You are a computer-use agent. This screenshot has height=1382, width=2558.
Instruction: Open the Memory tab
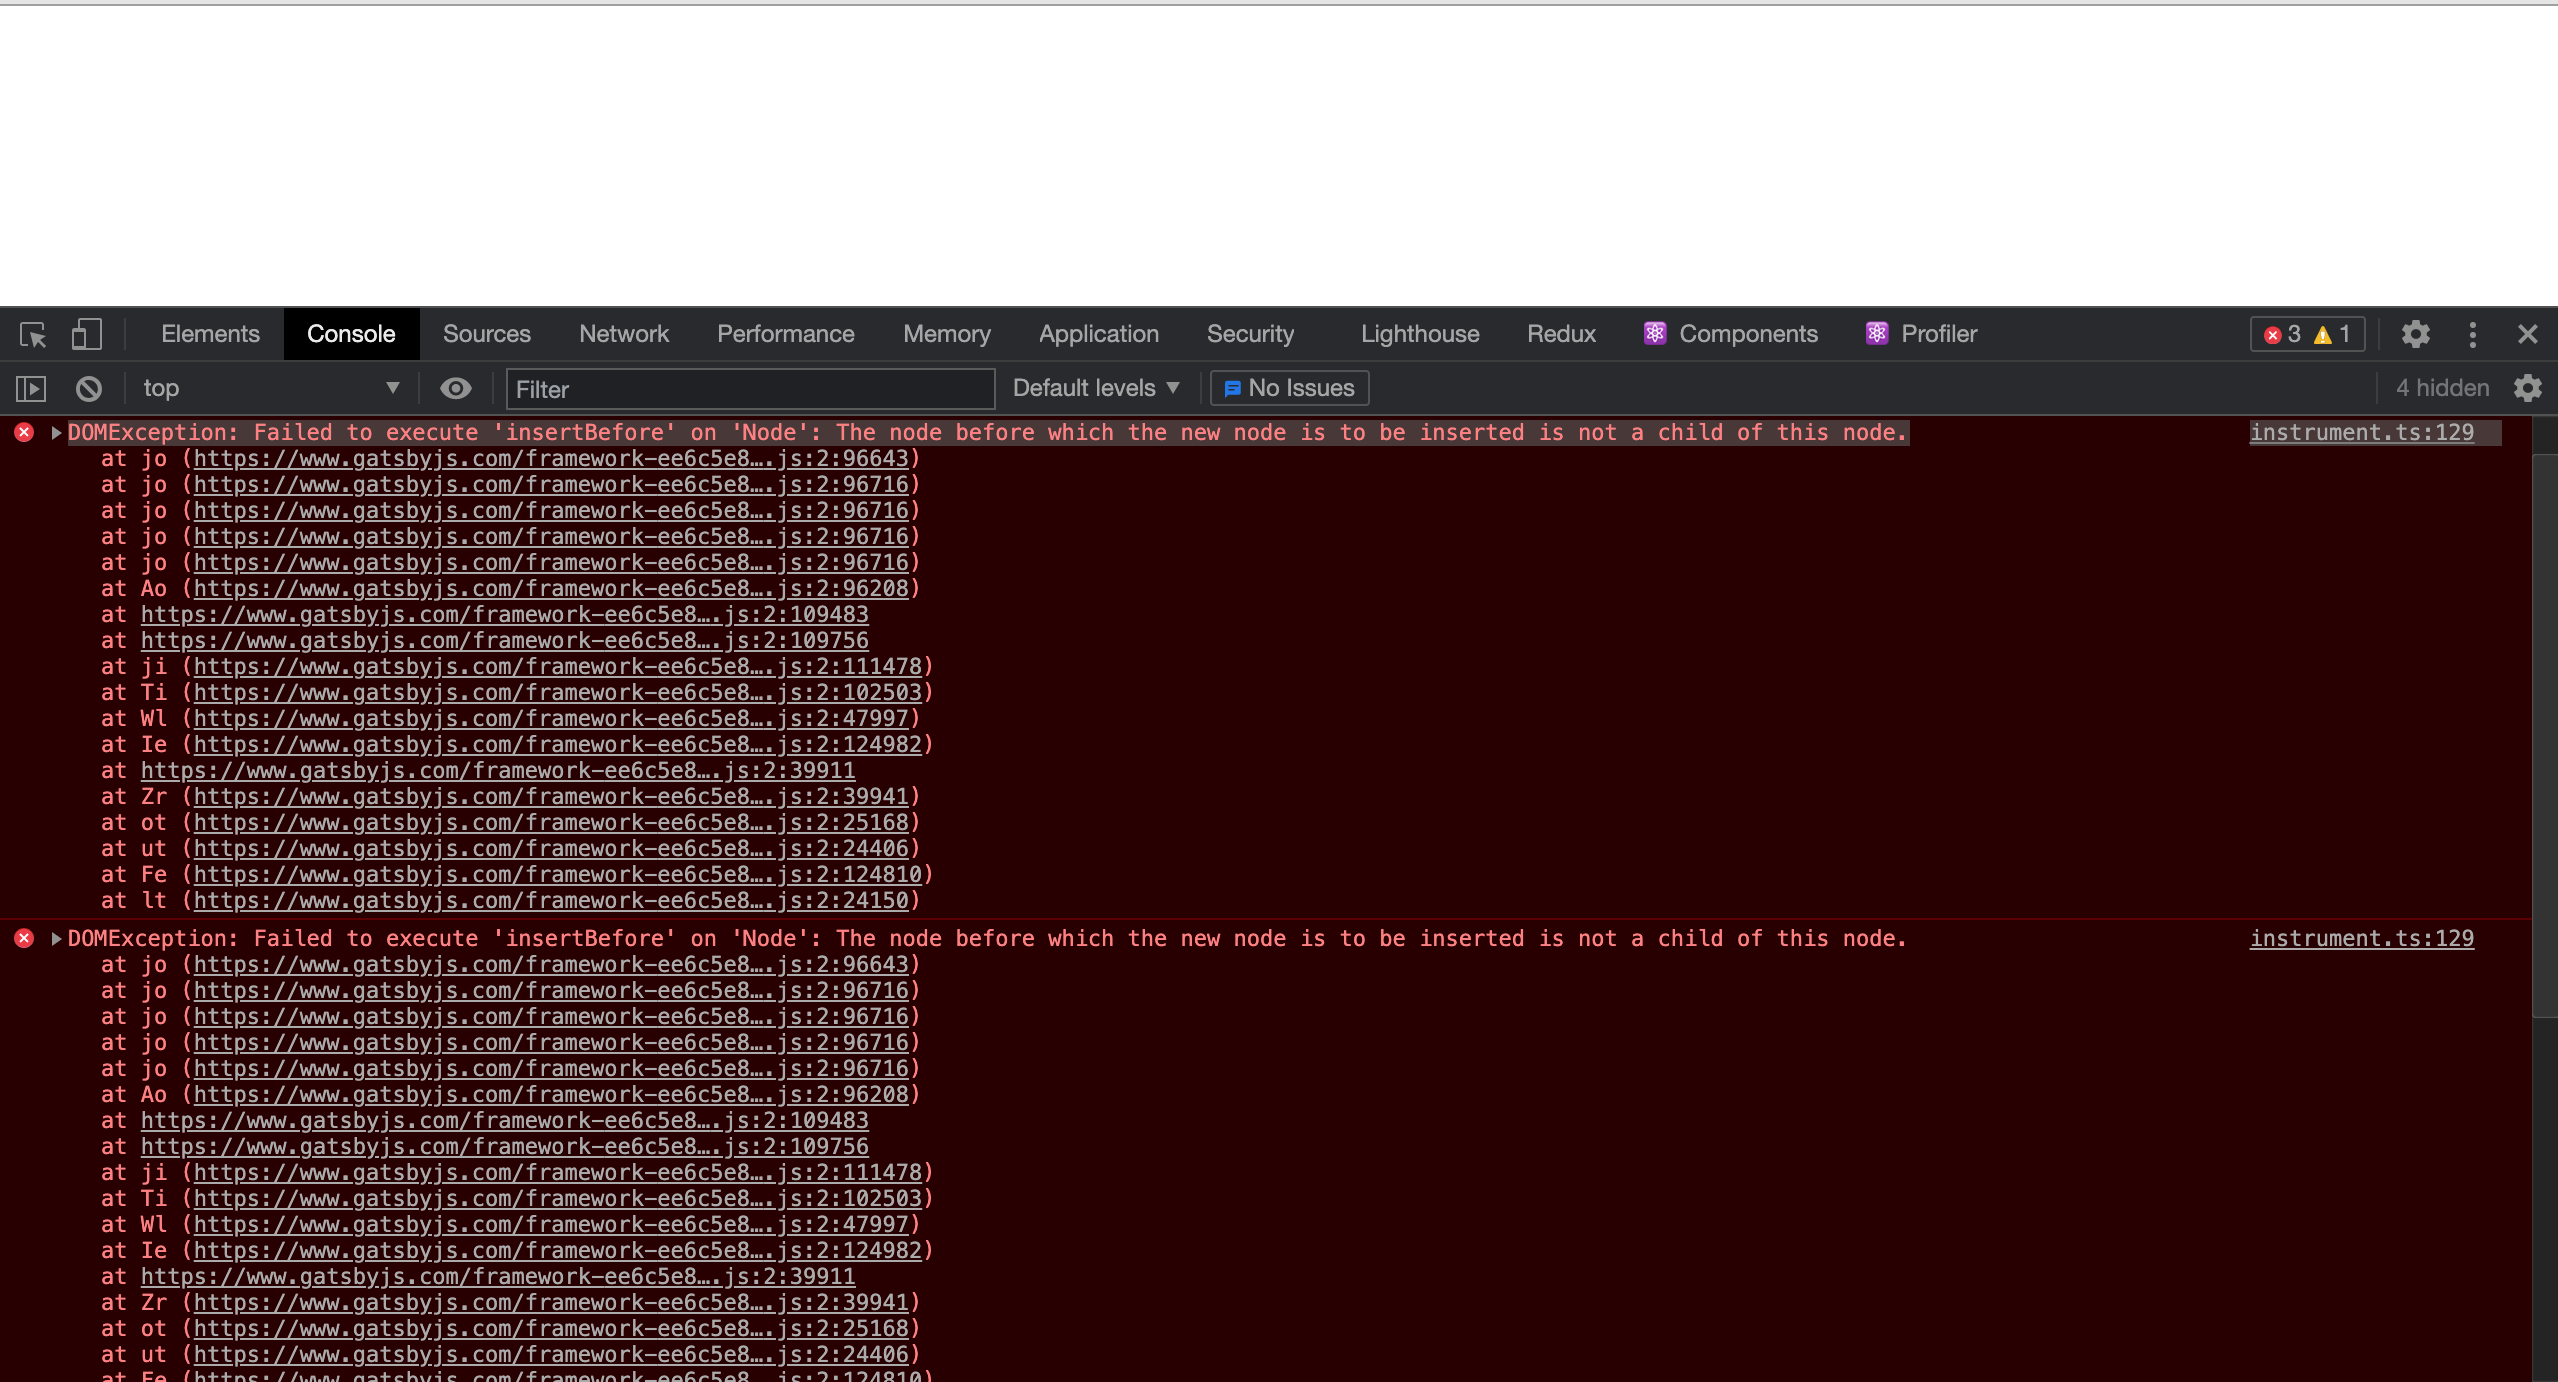point(946,334)
